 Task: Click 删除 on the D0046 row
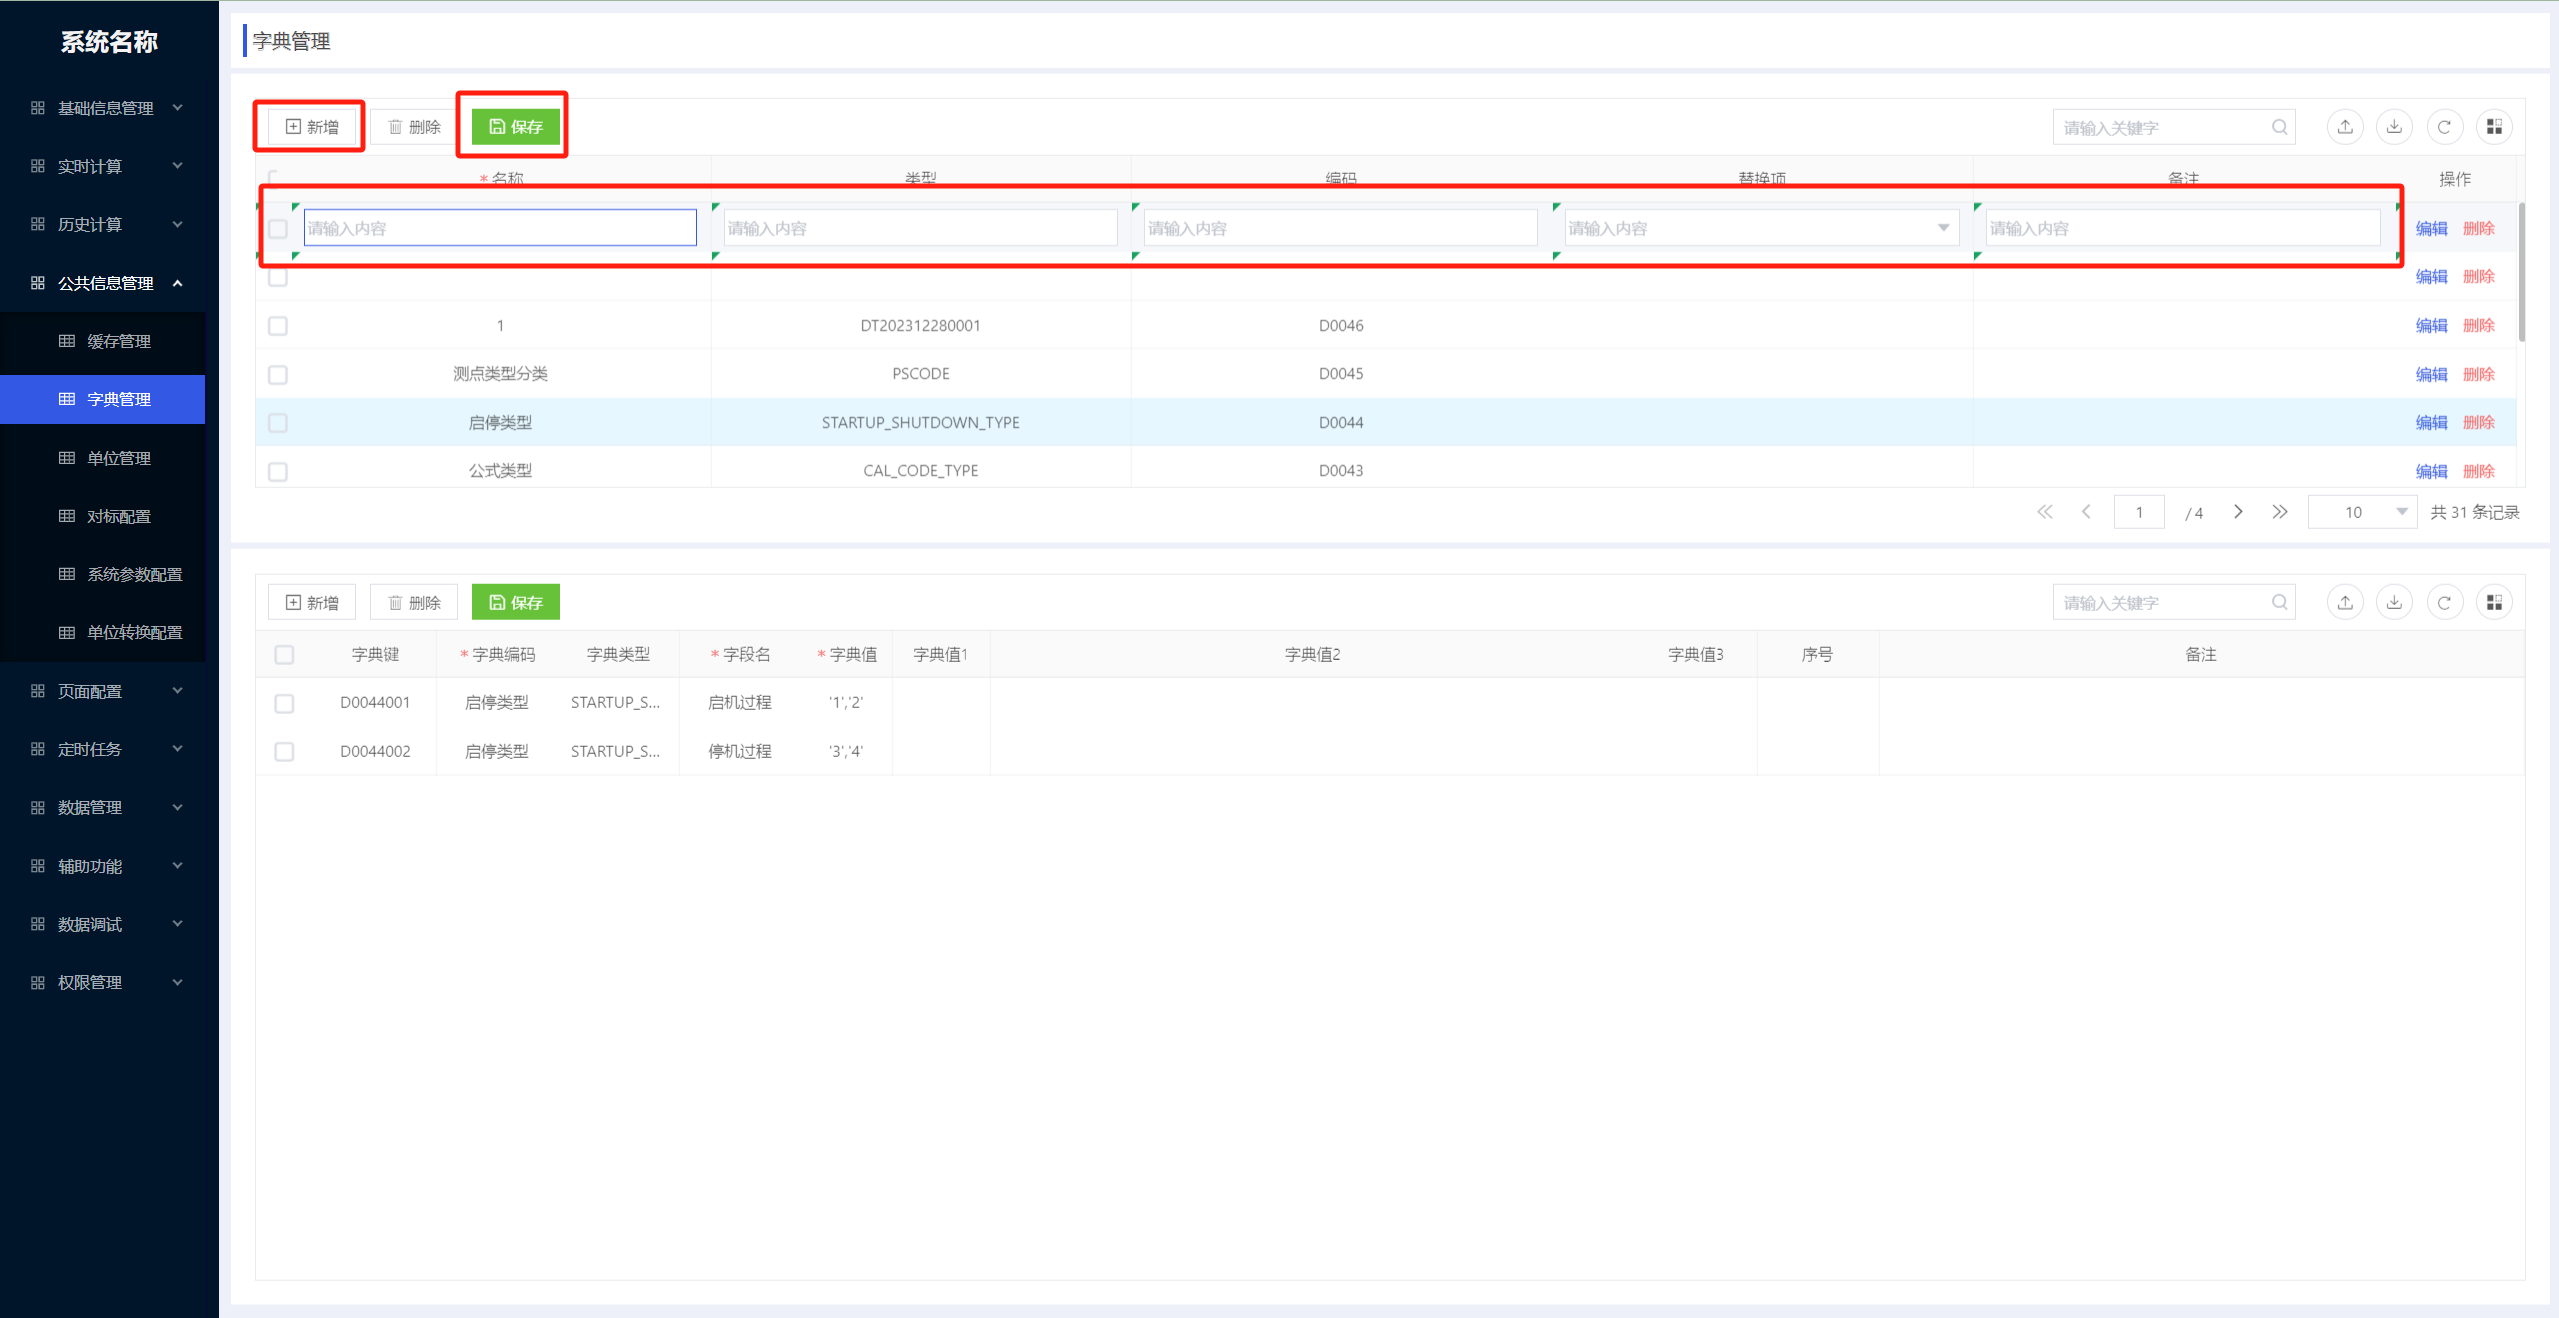[2478, 326]
